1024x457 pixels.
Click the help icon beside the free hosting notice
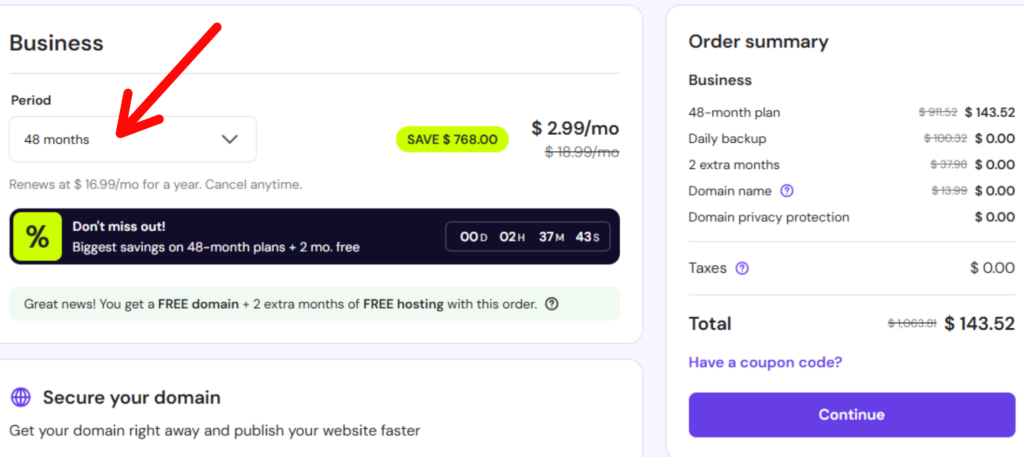pos(552,304)
